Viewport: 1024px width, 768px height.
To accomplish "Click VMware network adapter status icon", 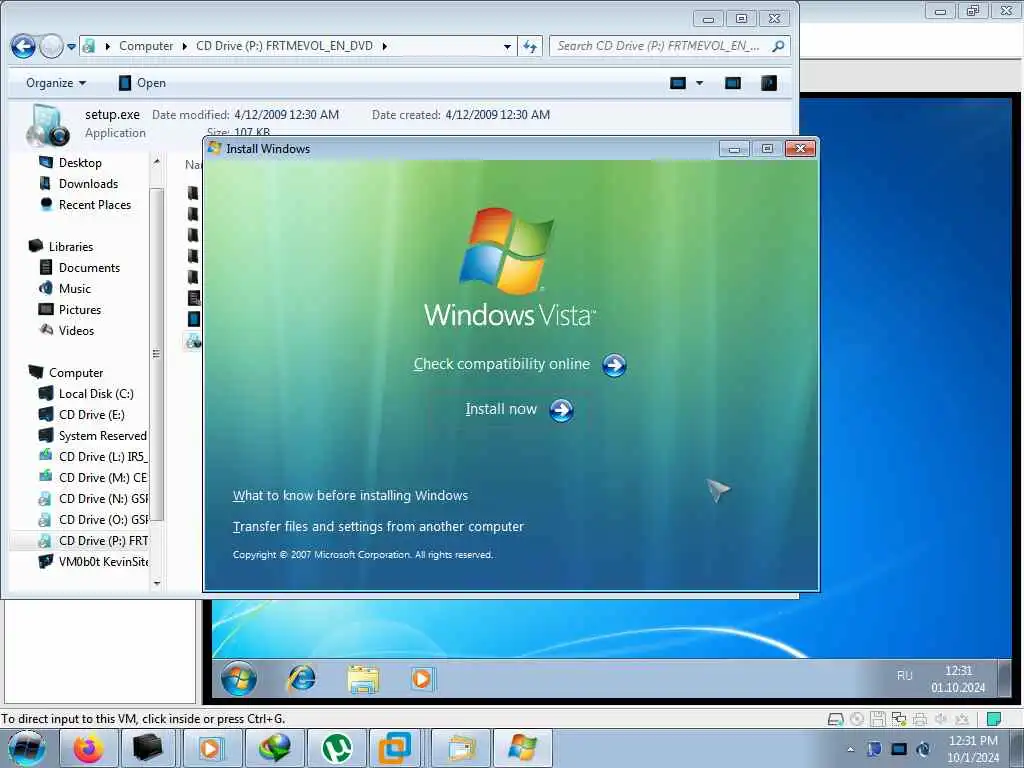I will (899, 719).
